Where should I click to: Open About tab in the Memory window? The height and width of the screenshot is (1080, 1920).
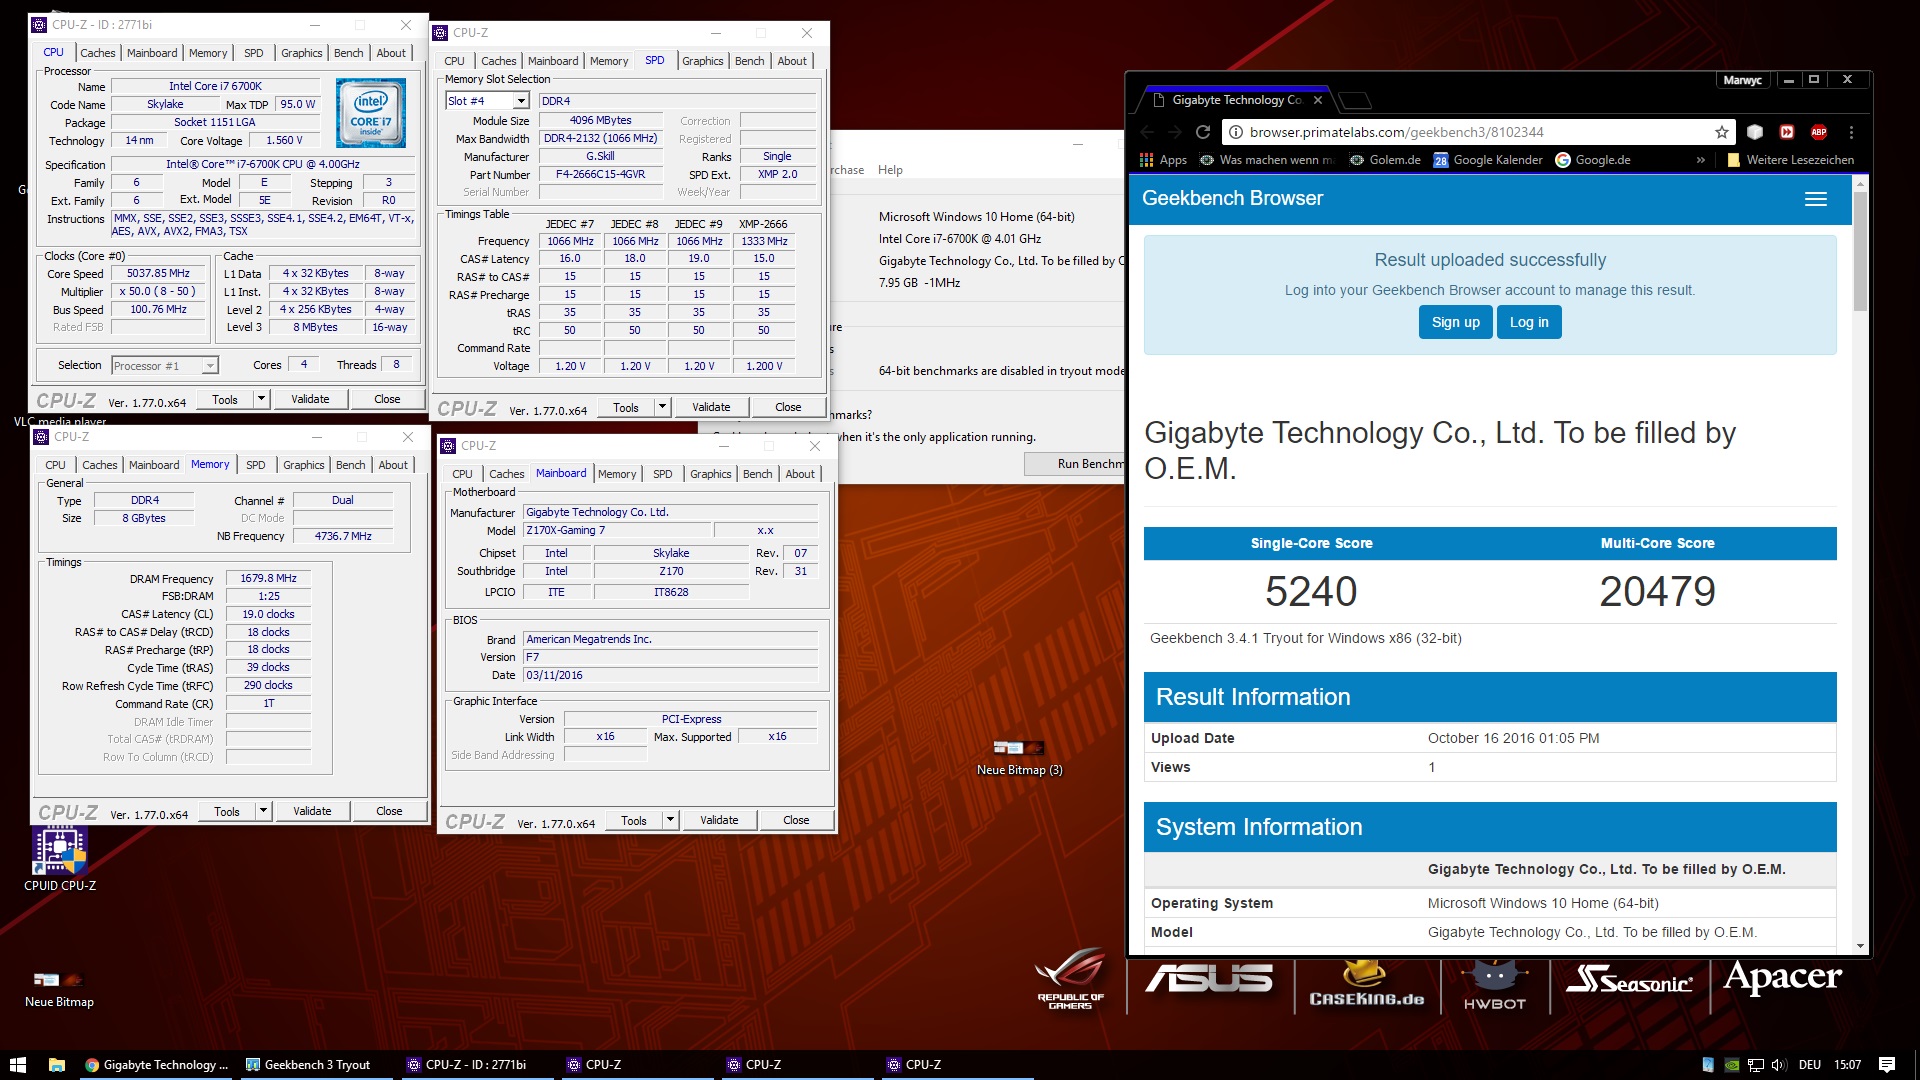393,465
